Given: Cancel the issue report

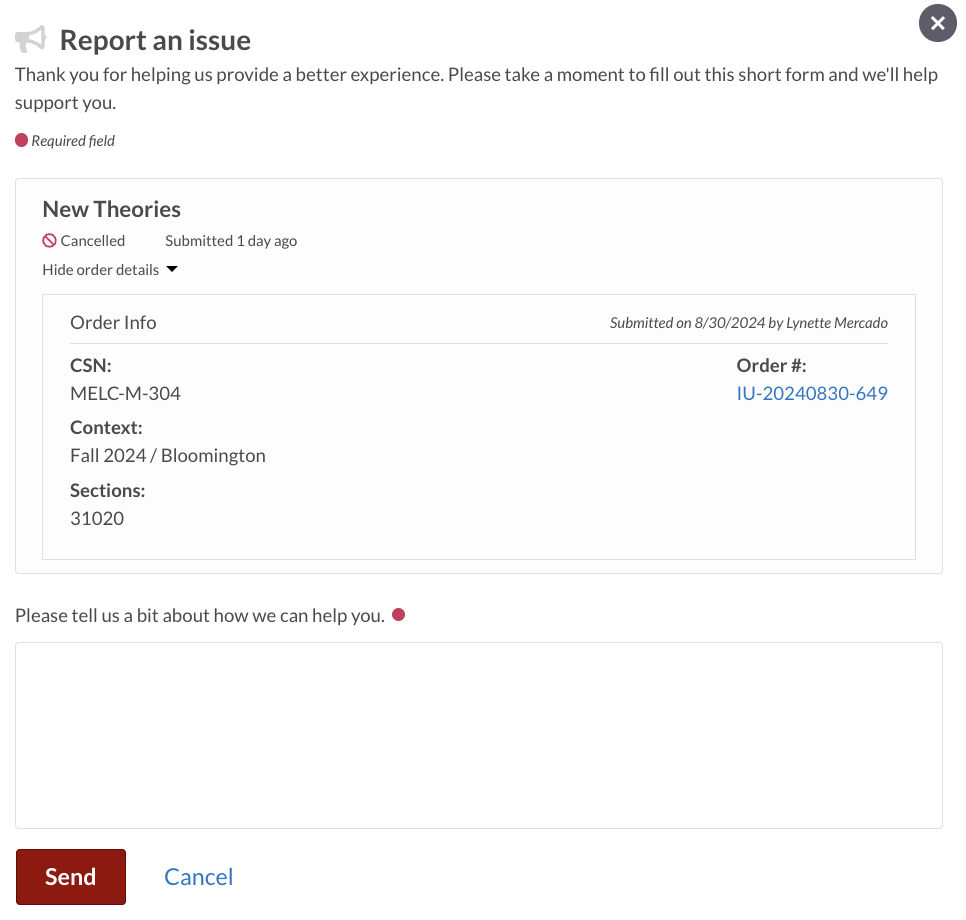Looking at the screenshot, I should tap(198, 876).
